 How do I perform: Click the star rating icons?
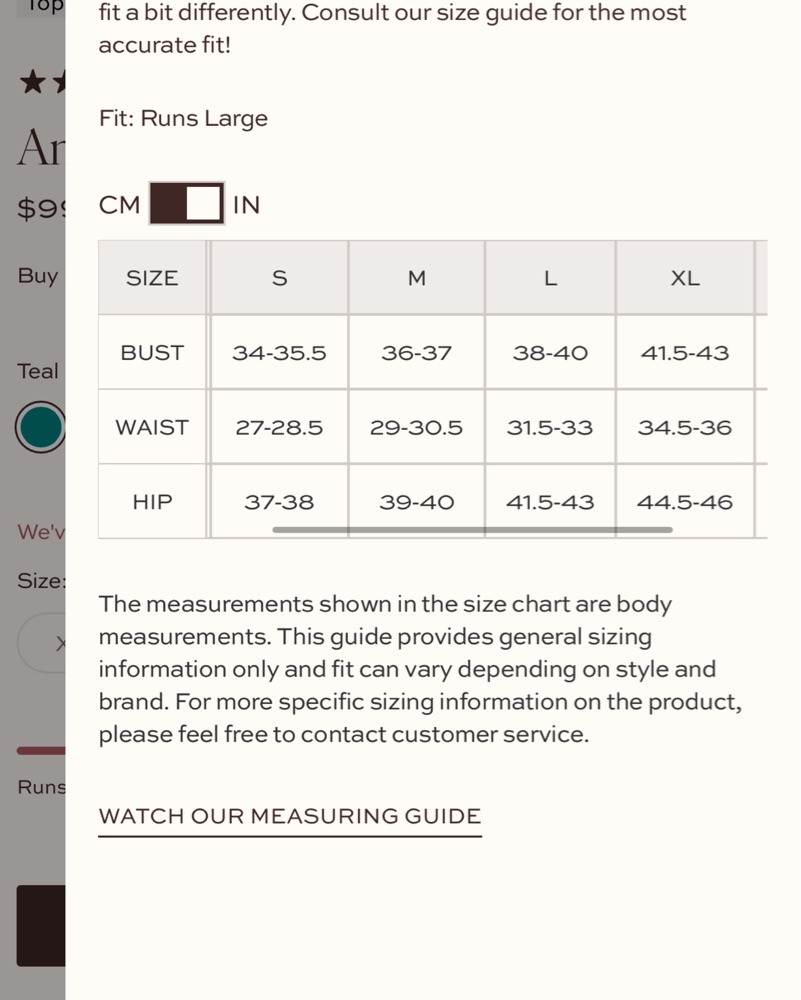42,82
